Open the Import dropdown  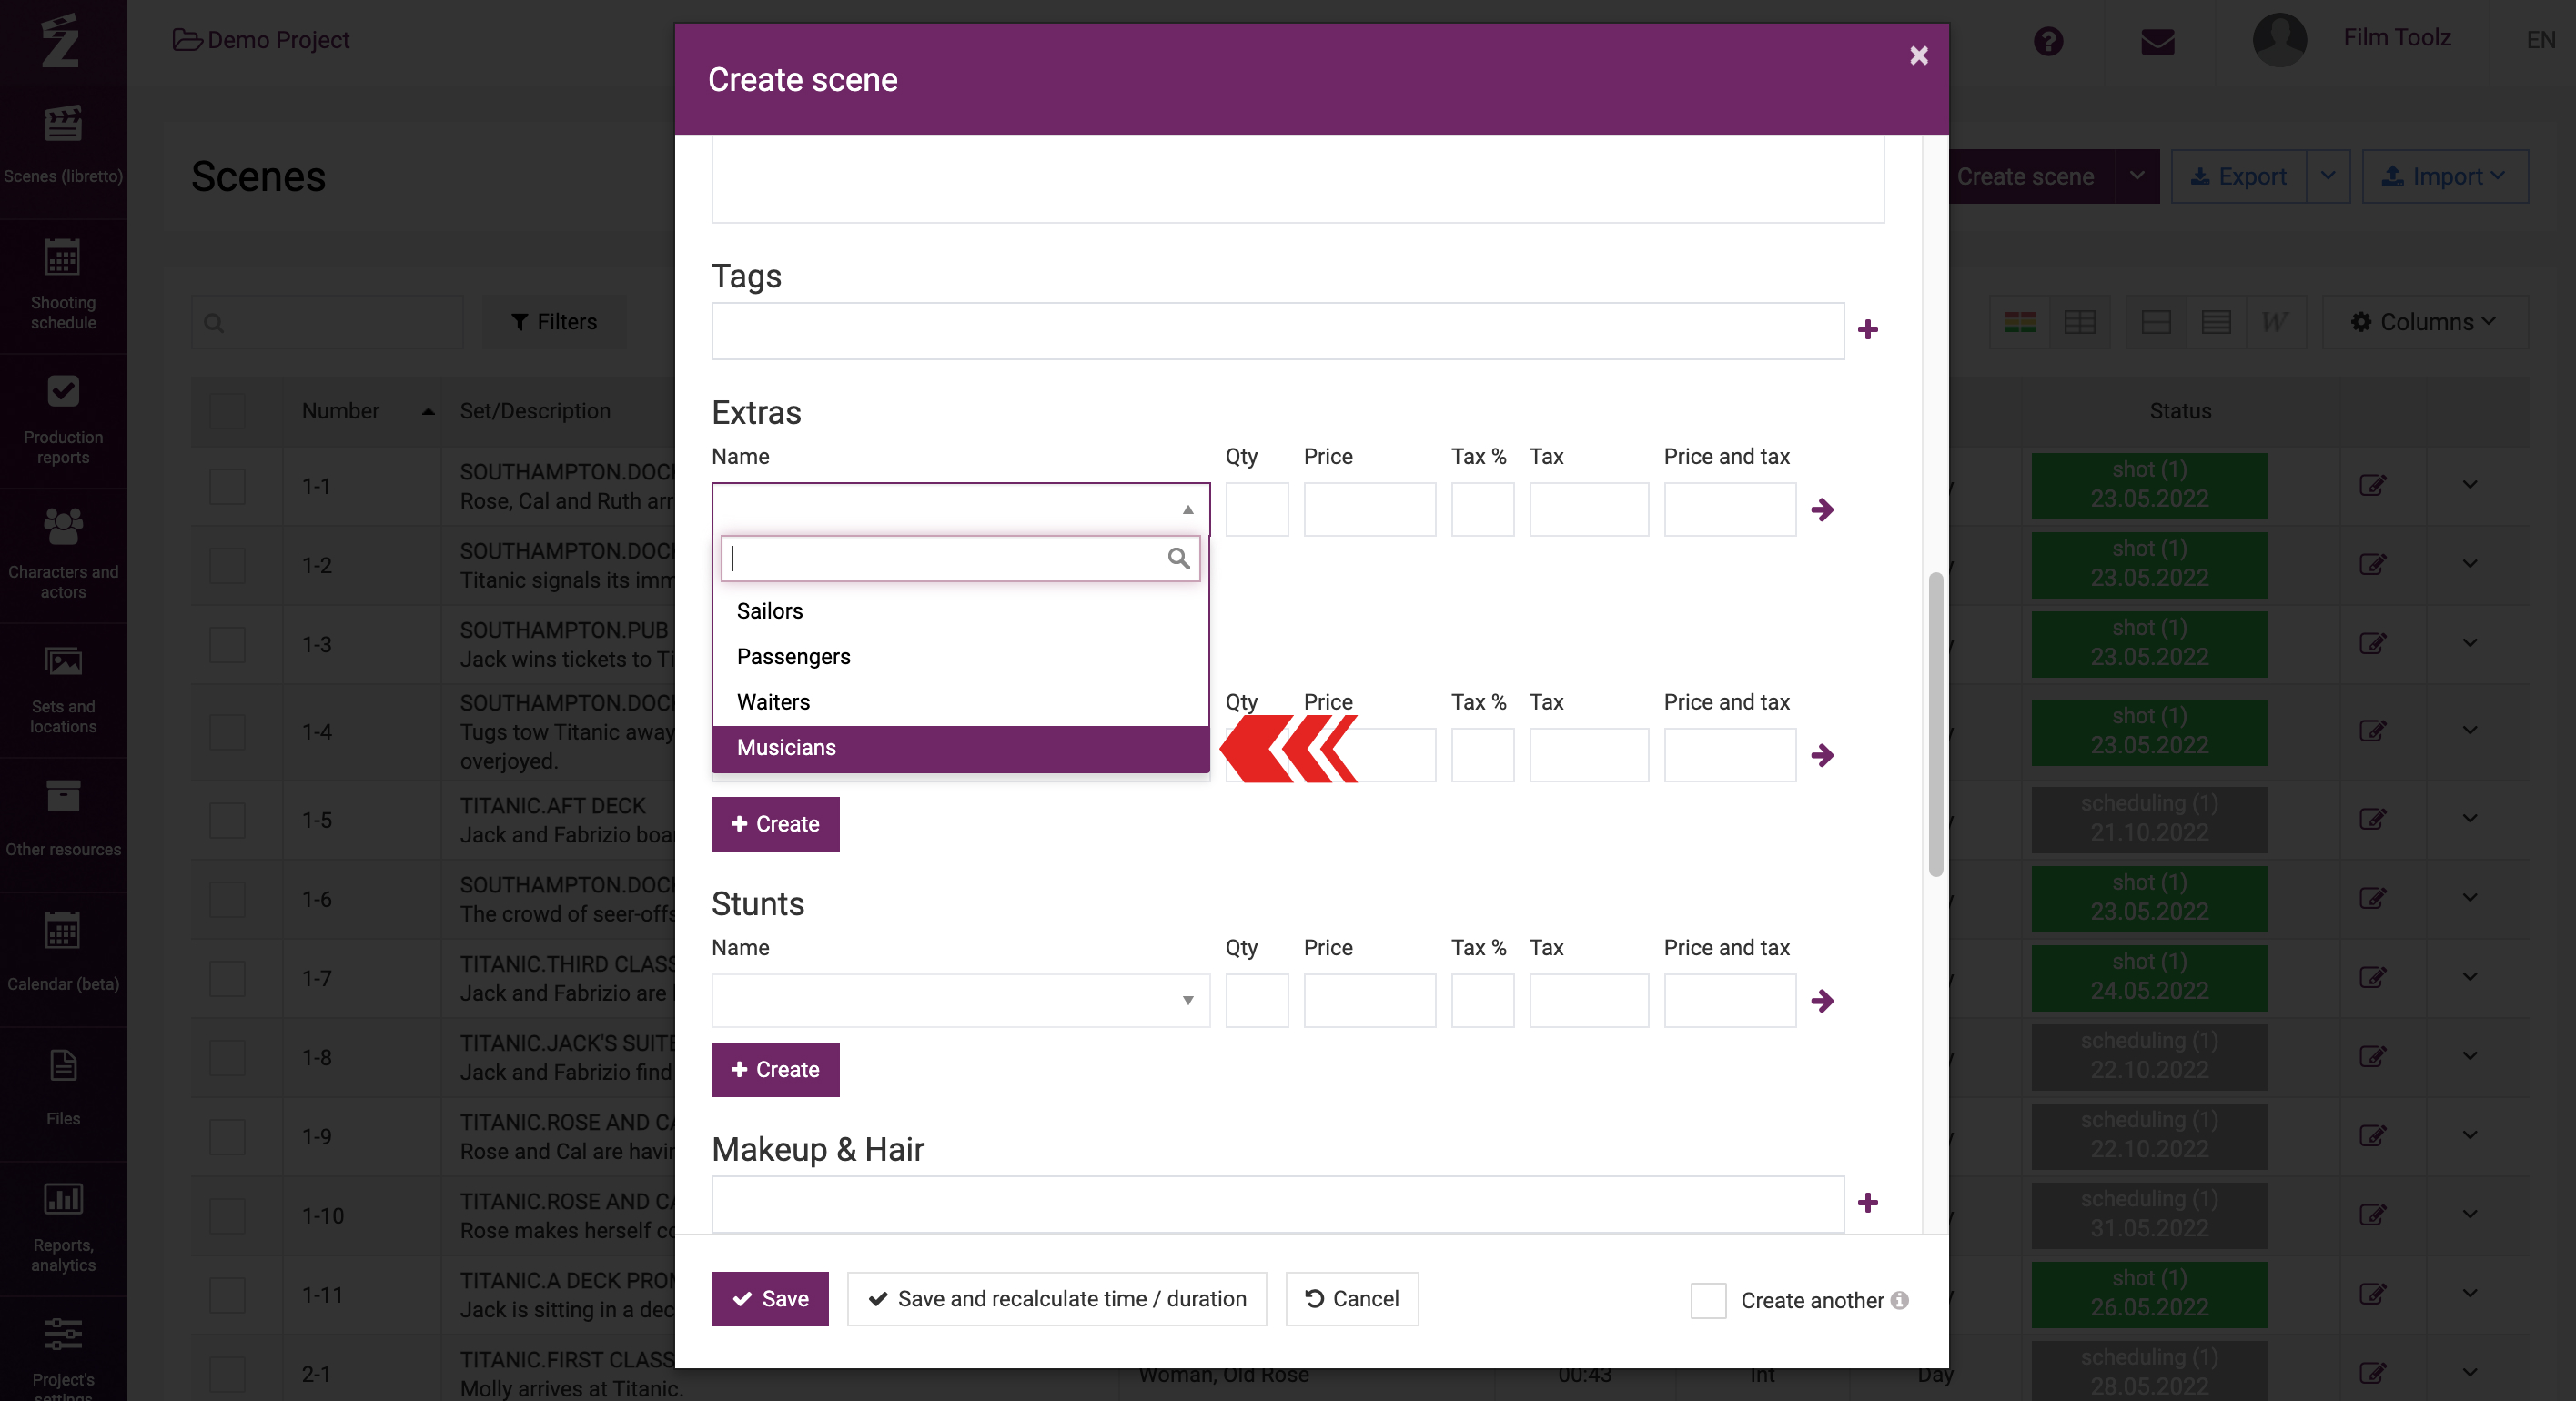pyautogui.click(x=2444, y=177)
